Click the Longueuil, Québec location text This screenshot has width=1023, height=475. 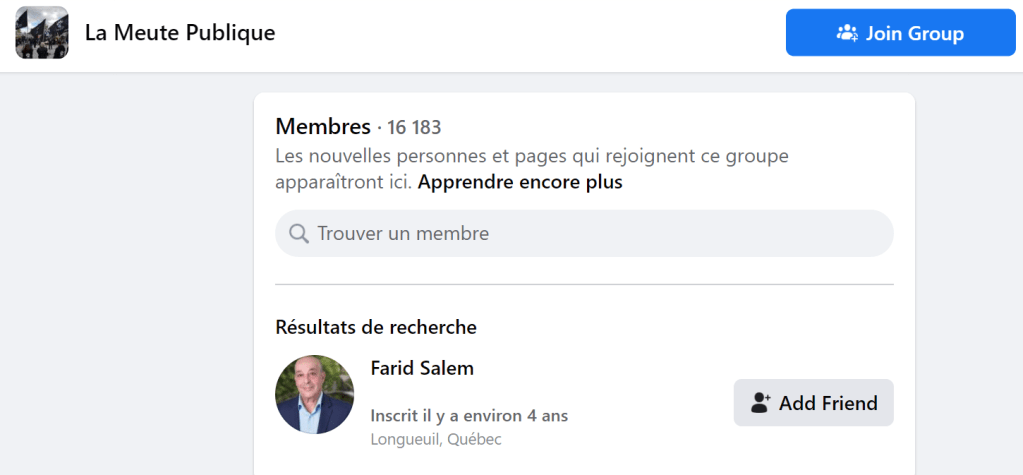(x=436, y=439)
